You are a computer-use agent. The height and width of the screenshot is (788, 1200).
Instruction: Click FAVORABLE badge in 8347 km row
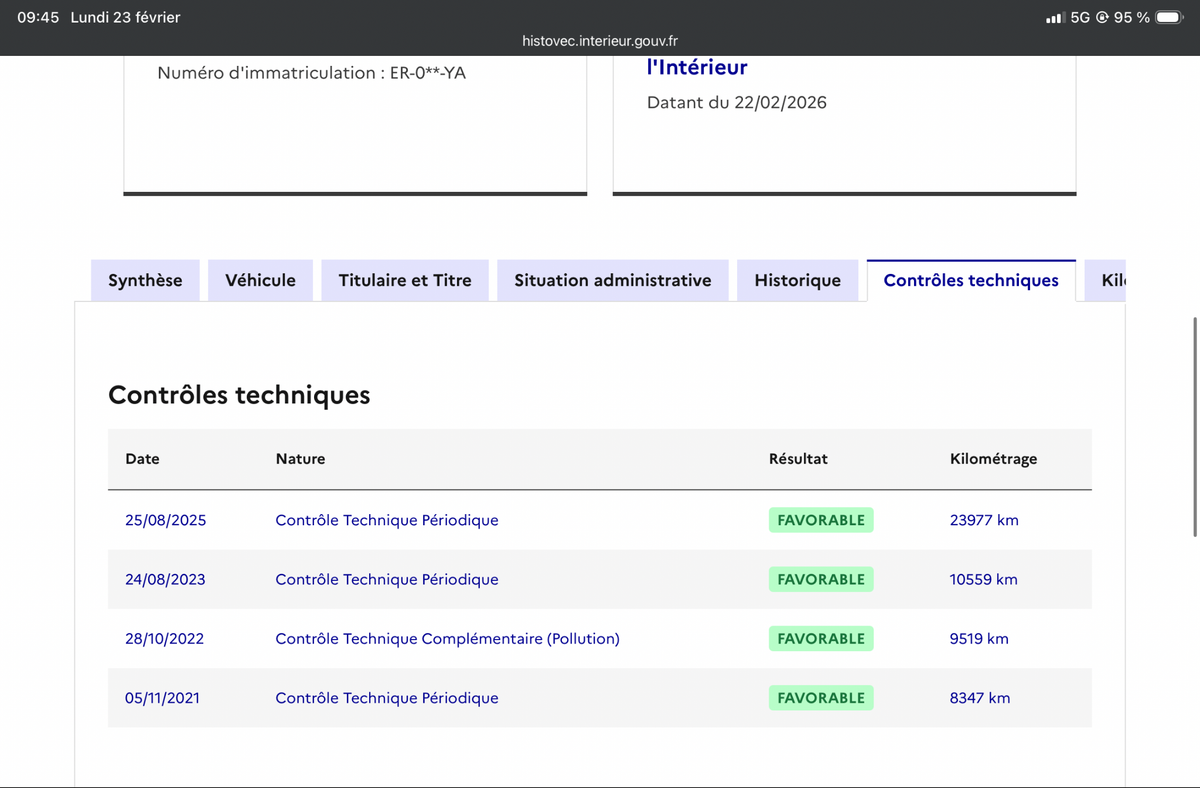[x=821, y=698]
